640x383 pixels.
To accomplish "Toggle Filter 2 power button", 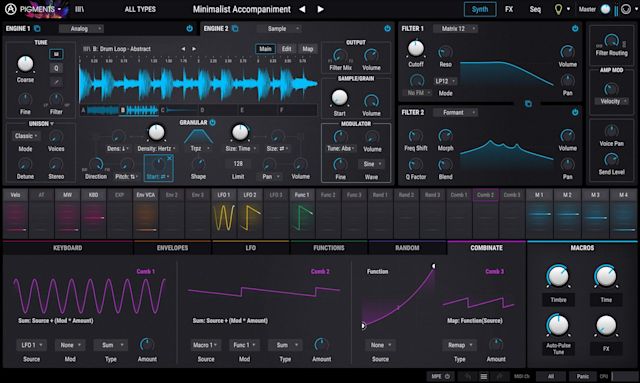I will click(575, 112).
